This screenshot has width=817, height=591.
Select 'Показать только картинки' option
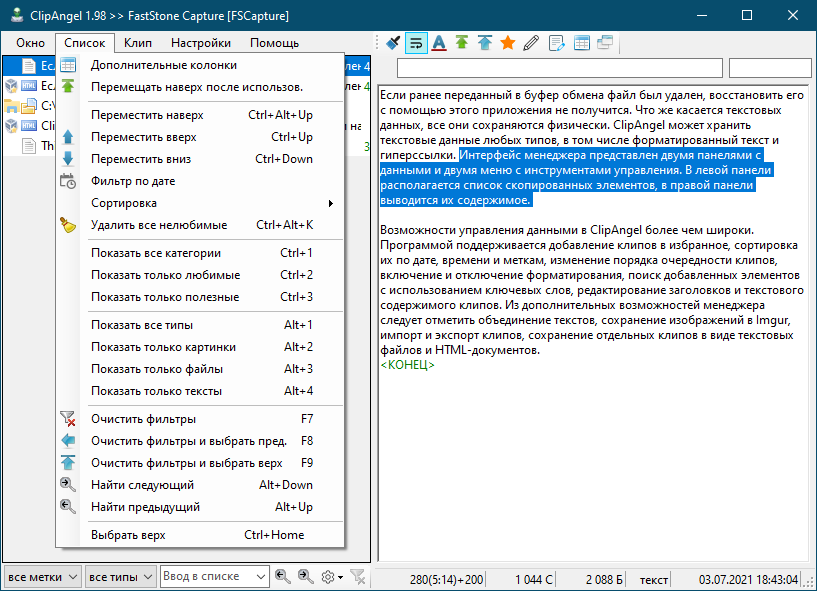pos(200,347)
